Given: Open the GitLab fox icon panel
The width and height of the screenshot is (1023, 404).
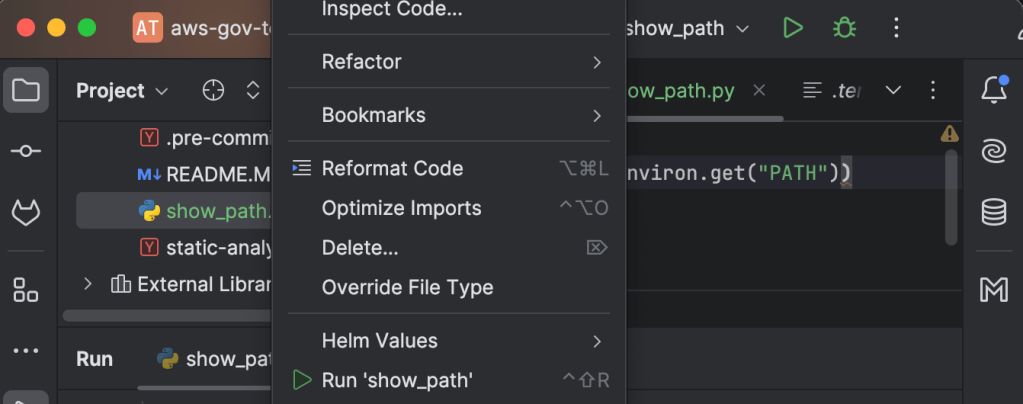Looking at the screenshot, I should coord(26,212).
